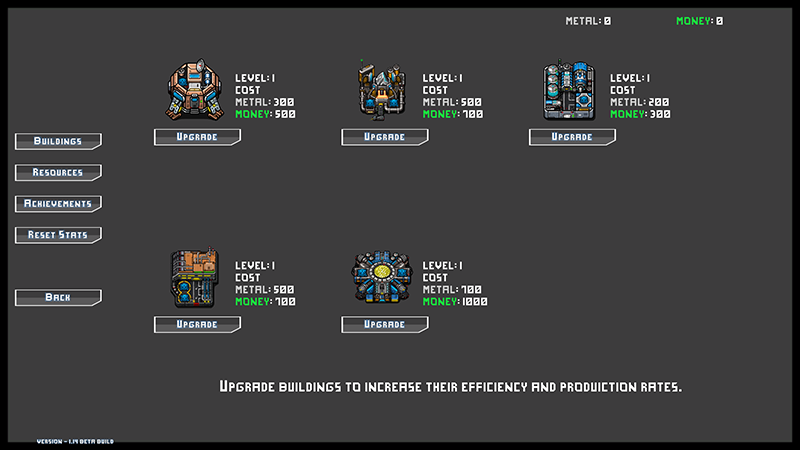800x450 pixels.
Task: Open the Achievements menu
Action: [58, 204]
